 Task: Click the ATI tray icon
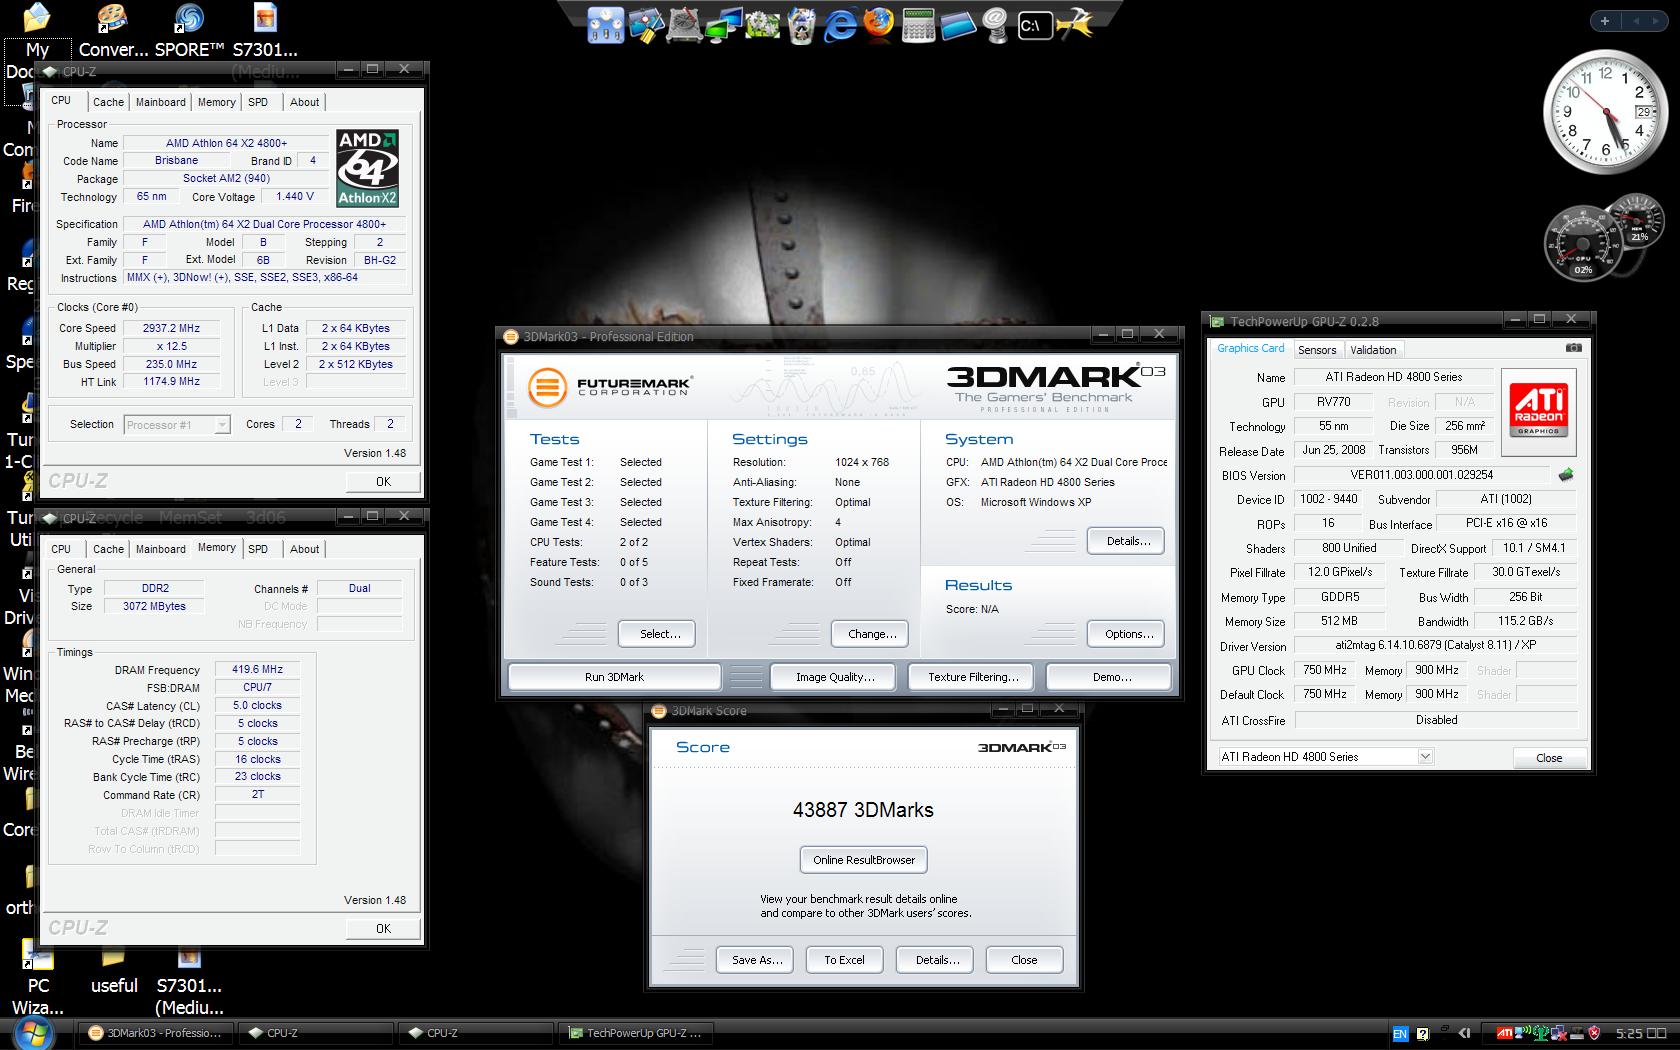(x=1504, y=1033)
